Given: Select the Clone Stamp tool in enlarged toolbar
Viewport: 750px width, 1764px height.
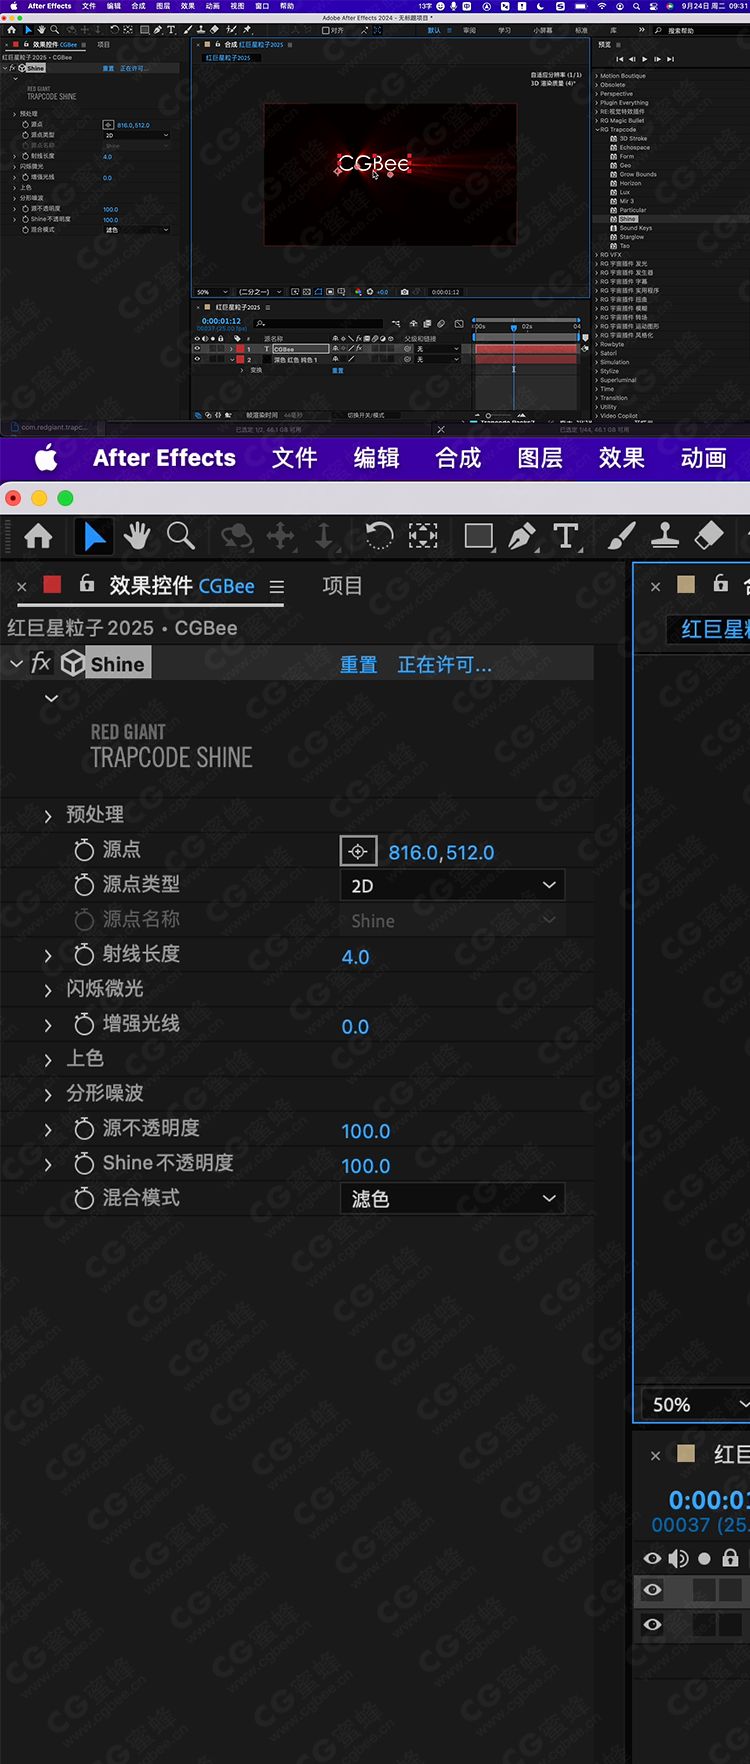Looking at the screenshot, I should coord(665,537).
